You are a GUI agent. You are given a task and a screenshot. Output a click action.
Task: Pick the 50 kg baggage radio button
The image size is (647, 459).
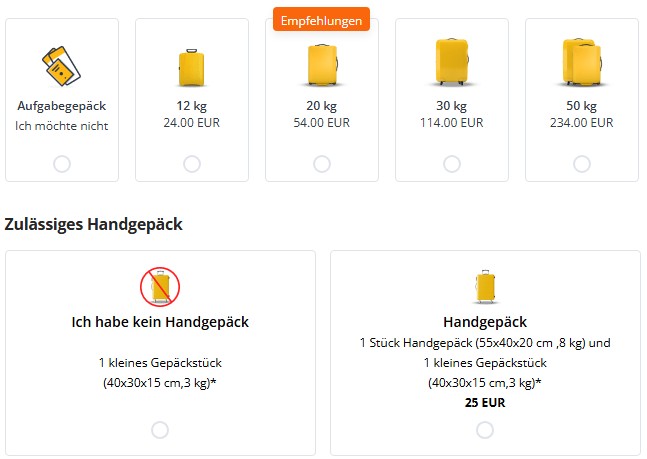[582, 164]
